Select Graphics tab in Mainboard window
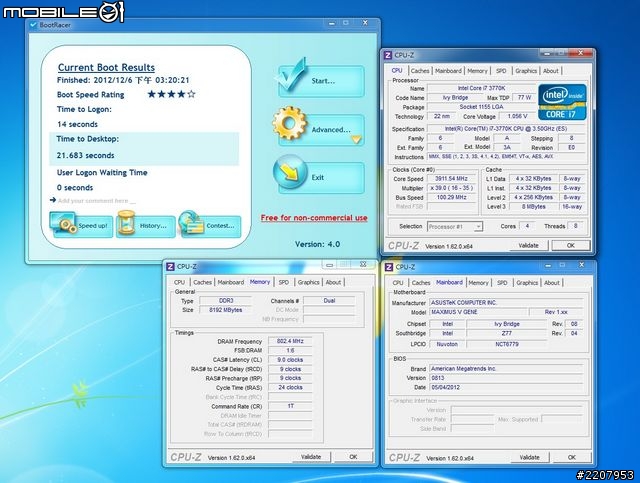This screenshot has height=483, width=640. click(527, 283)
